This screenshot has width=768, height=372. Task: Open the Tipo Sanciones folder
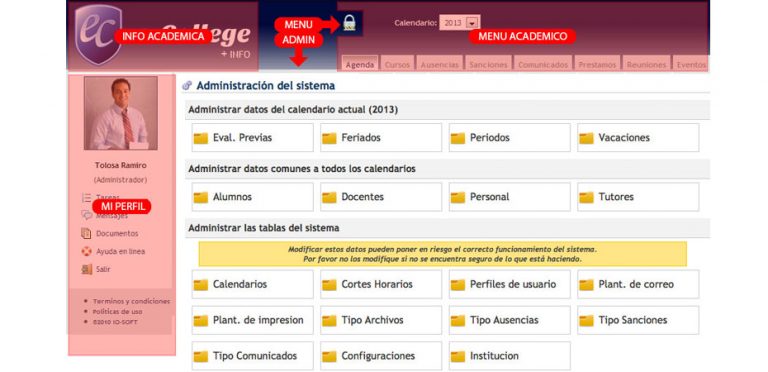(638, 320)
